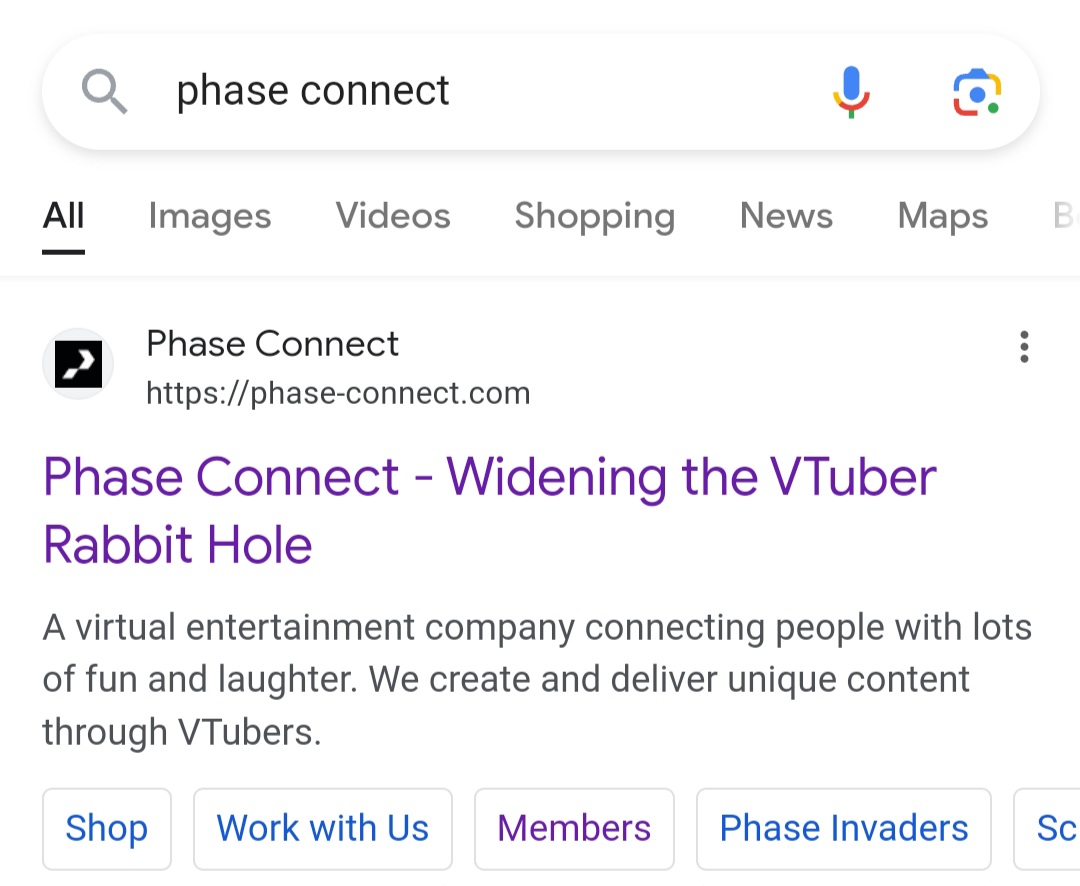Viewport: 1080px width, 886px height.
Task: Open the Shopping results tab
Action: pos(595,216)
